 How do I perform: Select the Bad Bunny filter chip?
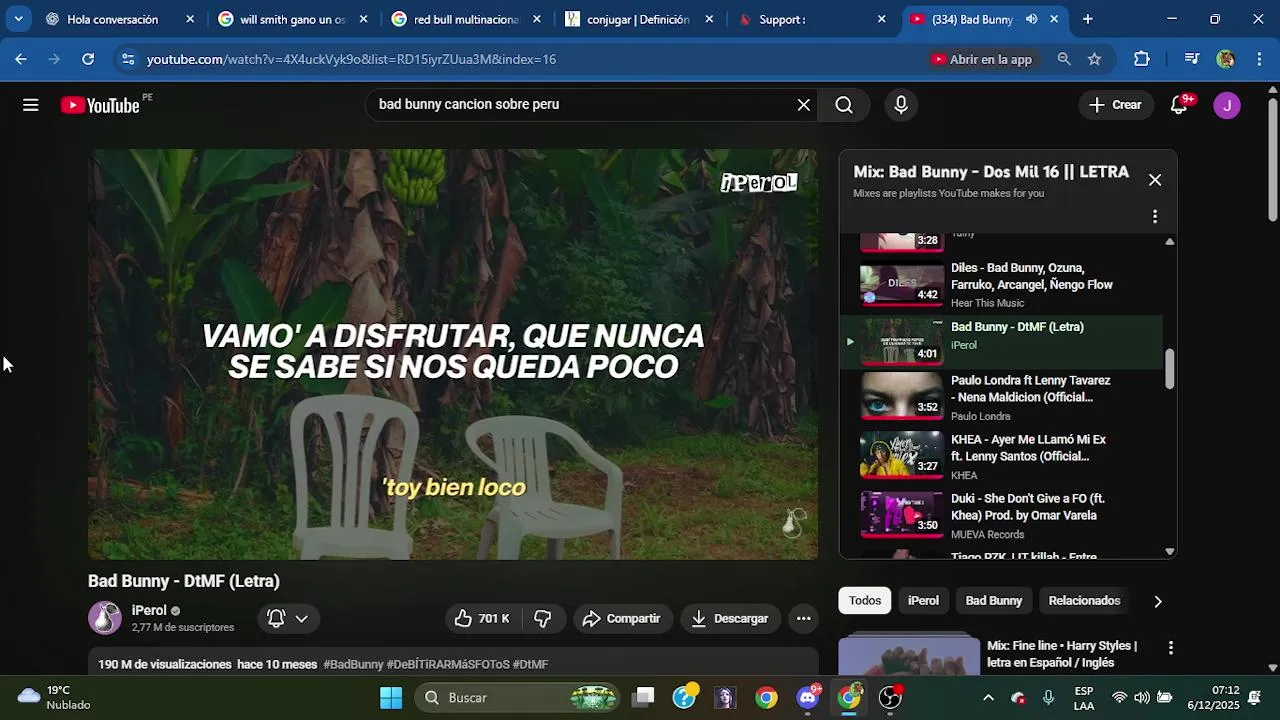(x=994, y=601)
